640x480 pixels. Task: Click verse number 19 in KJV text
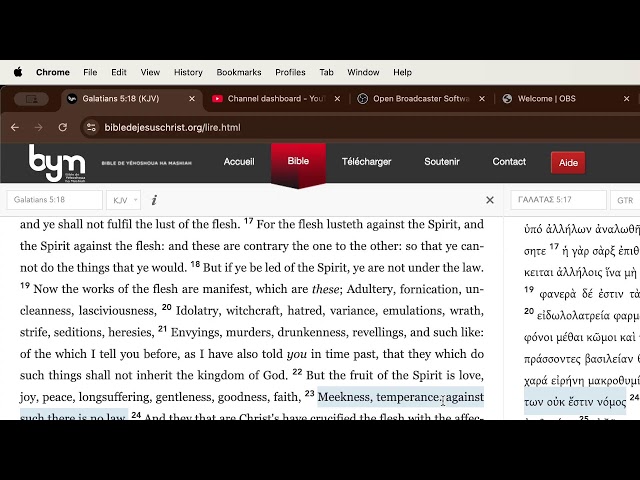25,286
